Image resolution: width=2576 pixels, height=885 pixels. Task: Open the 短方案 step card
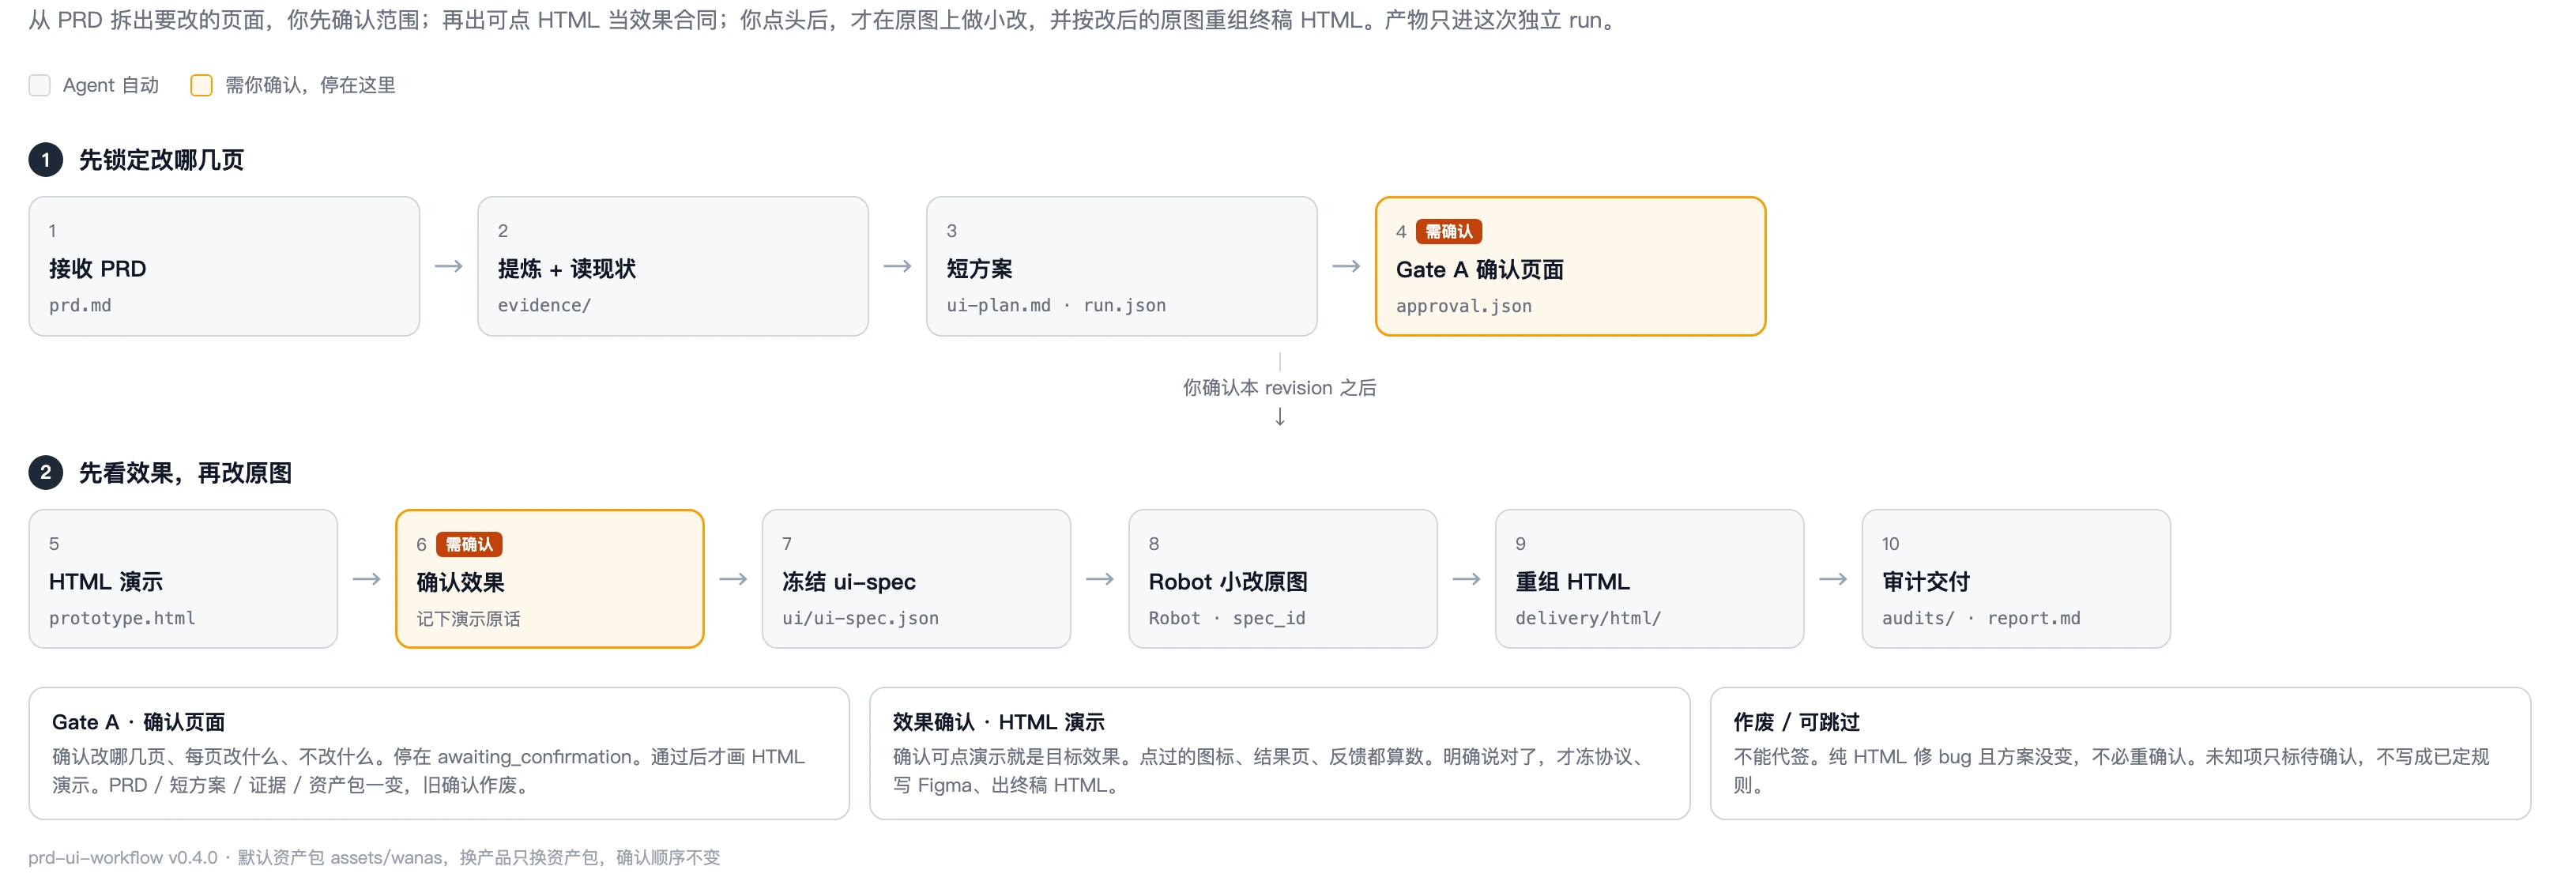click(1122, 266)
